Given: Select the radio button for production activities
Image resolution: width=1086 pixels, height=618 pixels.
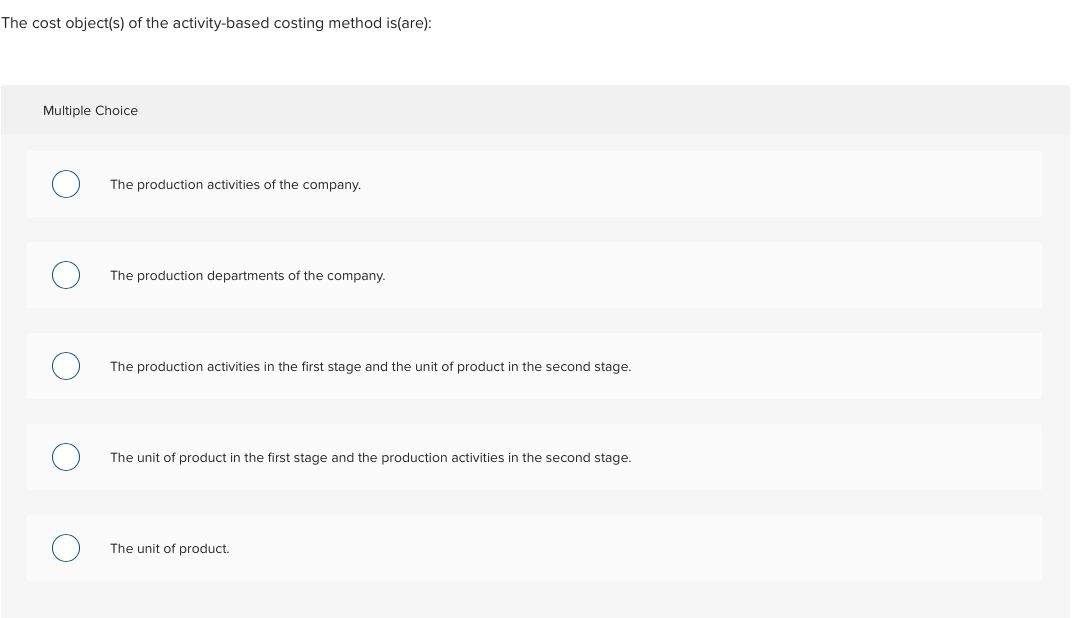Looking at the screenshot, I should tap(65, 184).
